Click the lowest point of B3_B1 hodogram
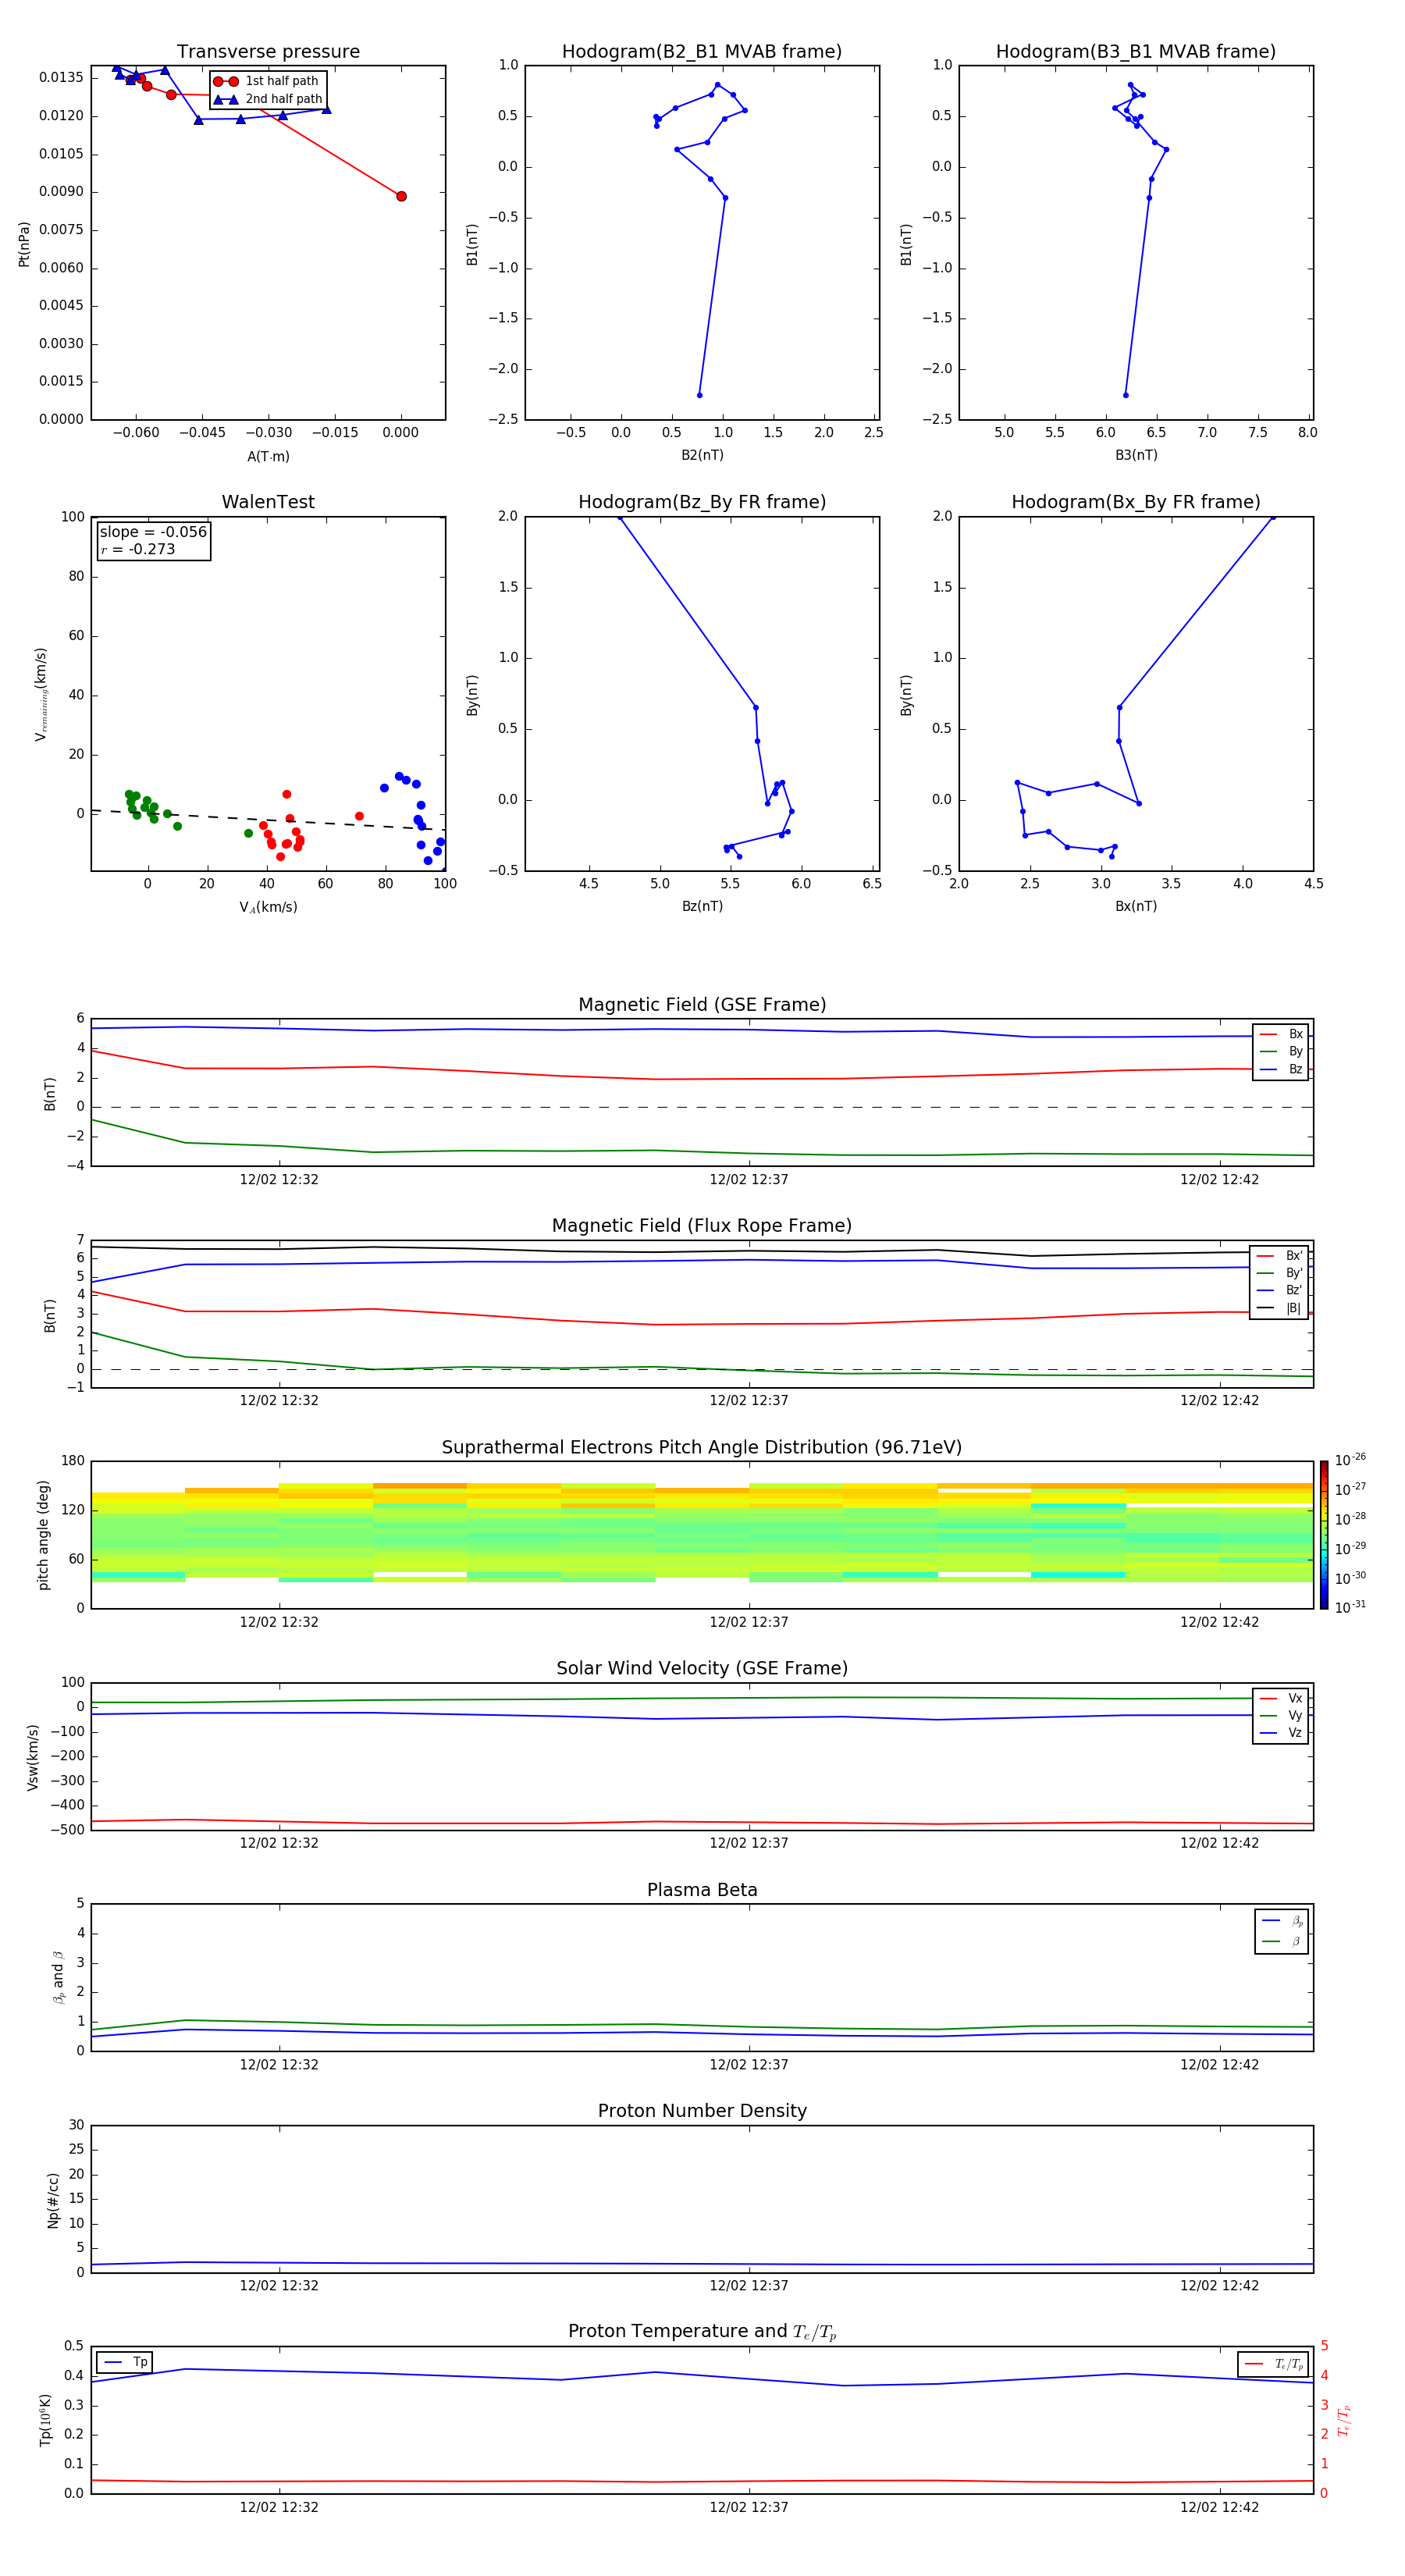This screenshot has width=1405, height=2576. pos(1126,395)
